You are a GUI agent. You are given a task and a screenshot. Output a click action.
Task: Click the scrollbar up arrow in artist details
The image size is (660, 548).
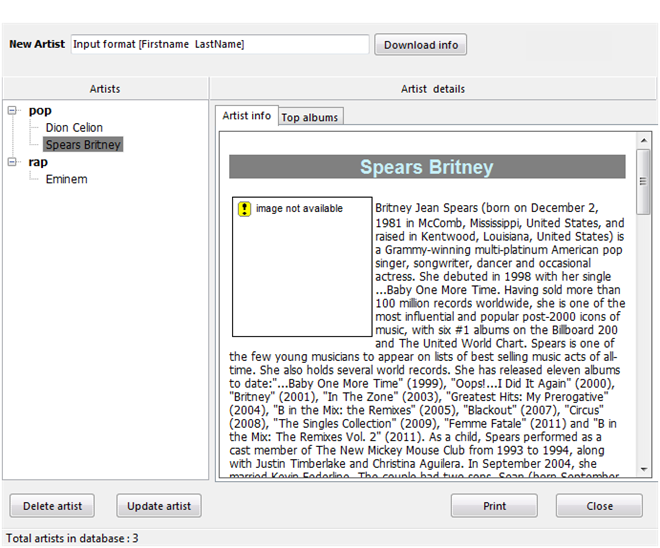click(644, 140)
